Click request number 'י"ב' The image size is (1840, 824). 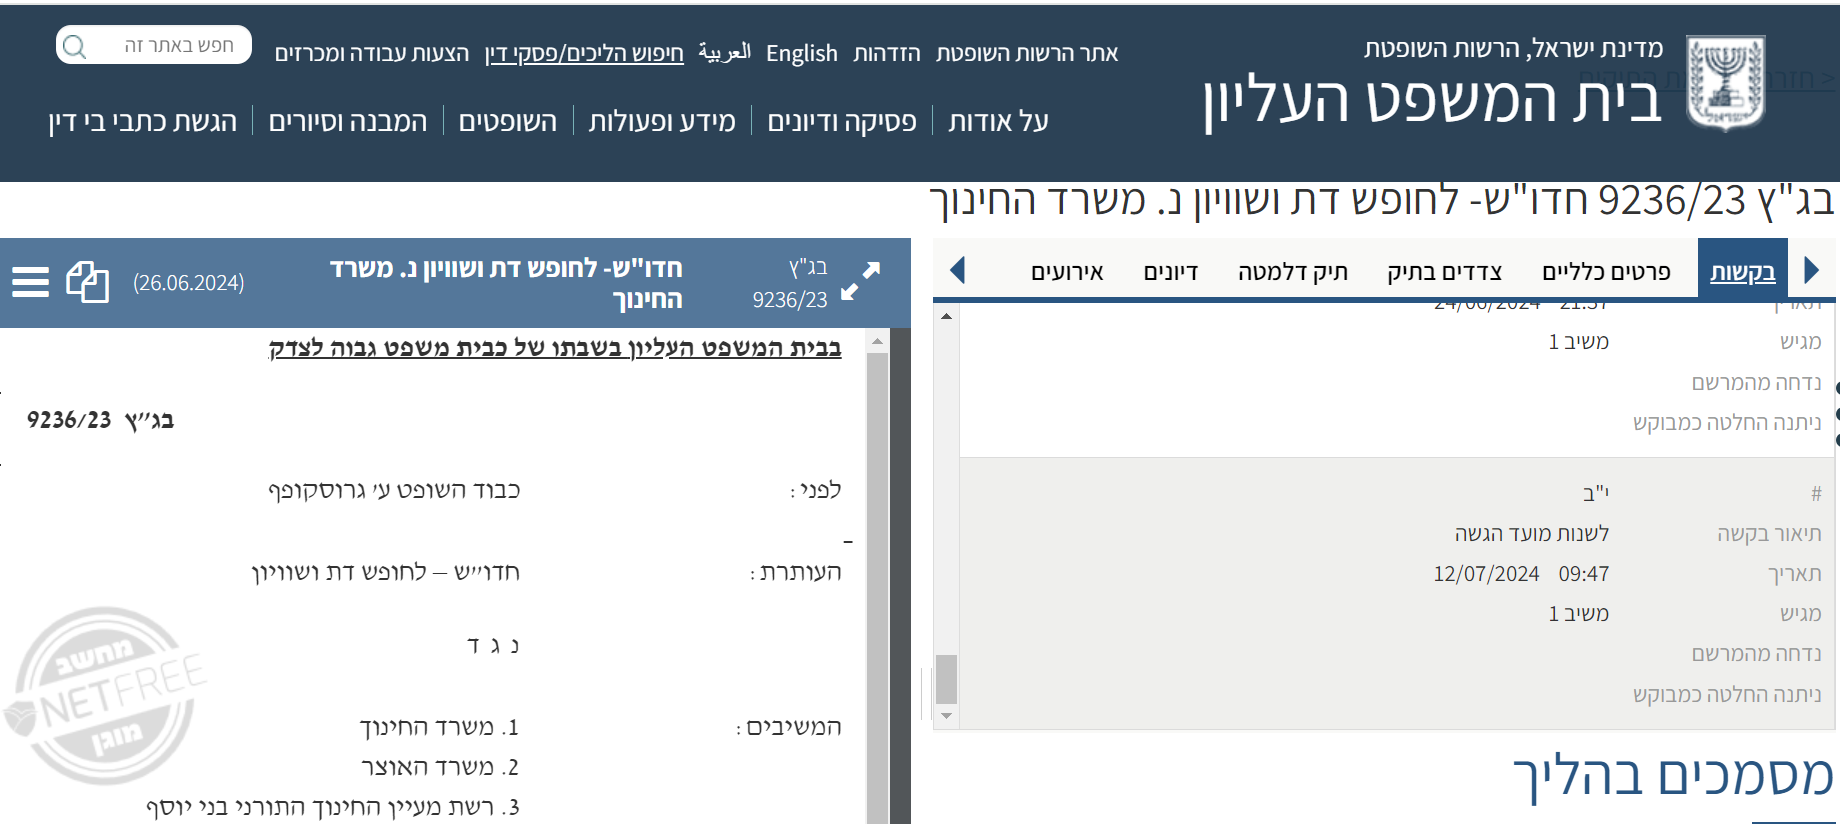point(1596,493)
